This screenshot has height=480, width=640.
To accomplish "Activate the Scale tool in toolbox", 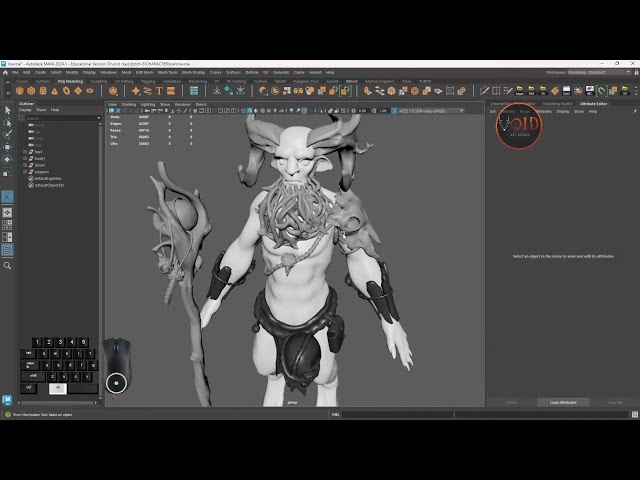I will click(7, 173).
